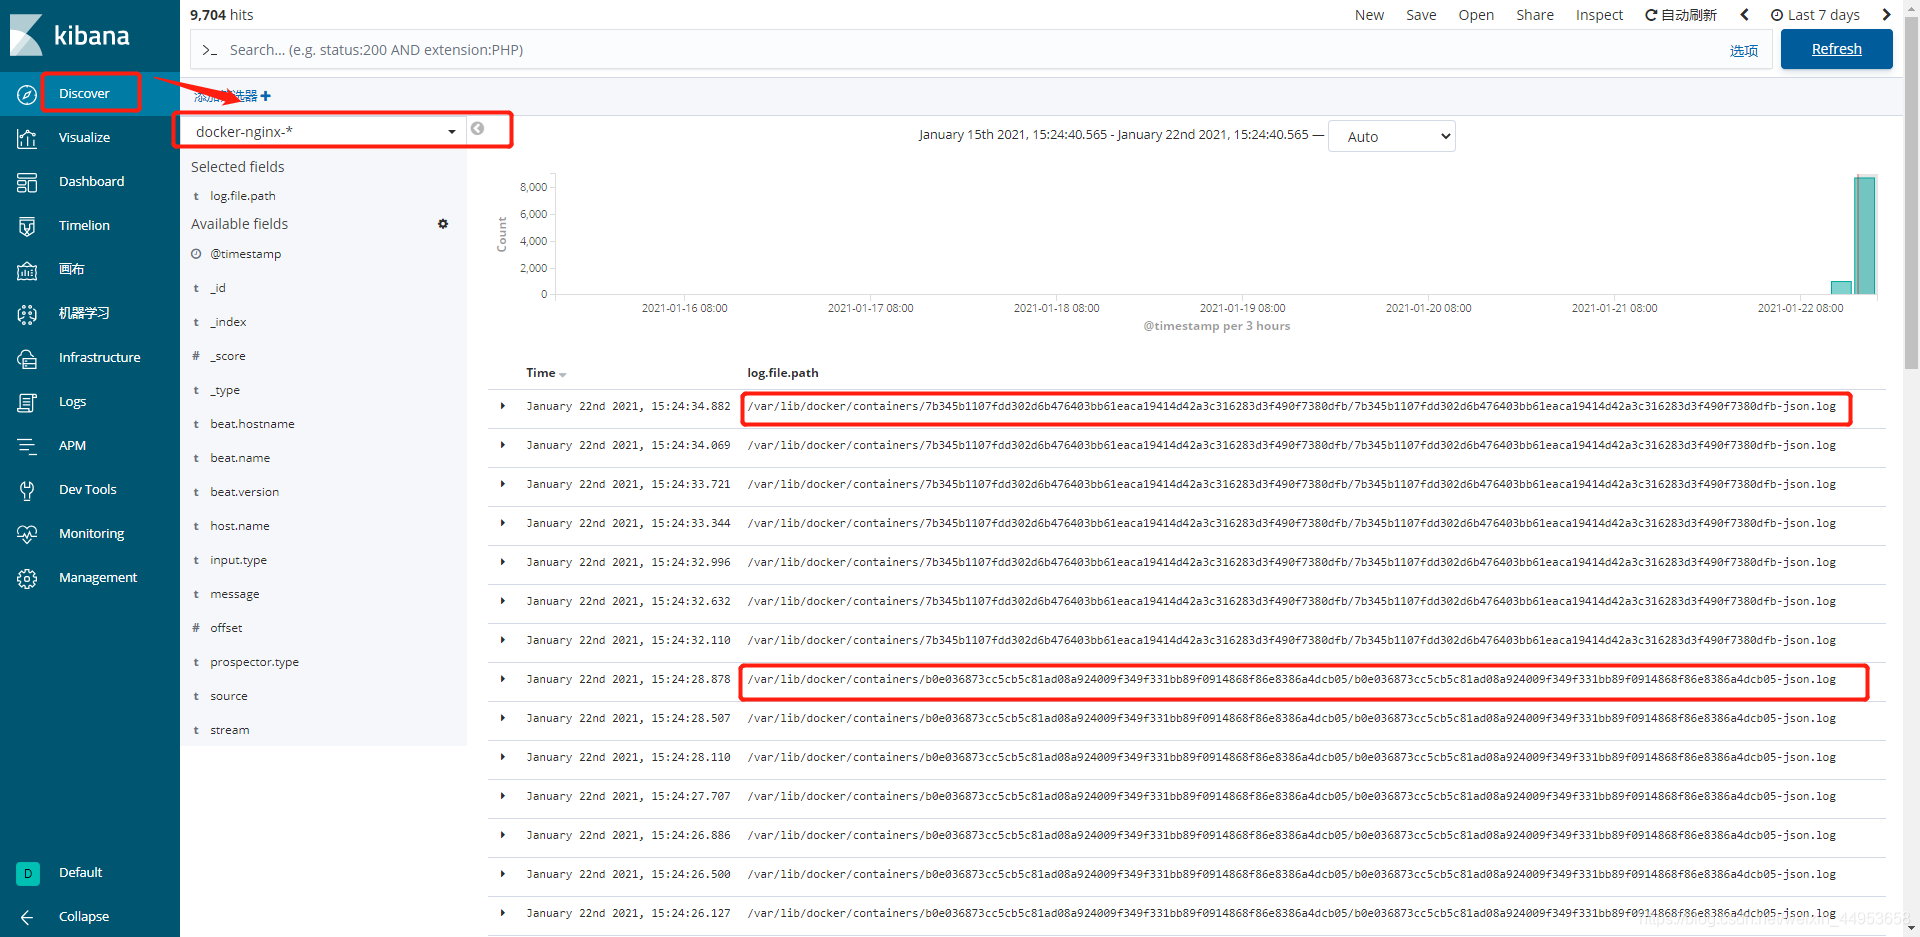Image resolution: width=1920 pixels, height=937 pixels.
Task: Select the _index field
Action: [x=228, y=322]
